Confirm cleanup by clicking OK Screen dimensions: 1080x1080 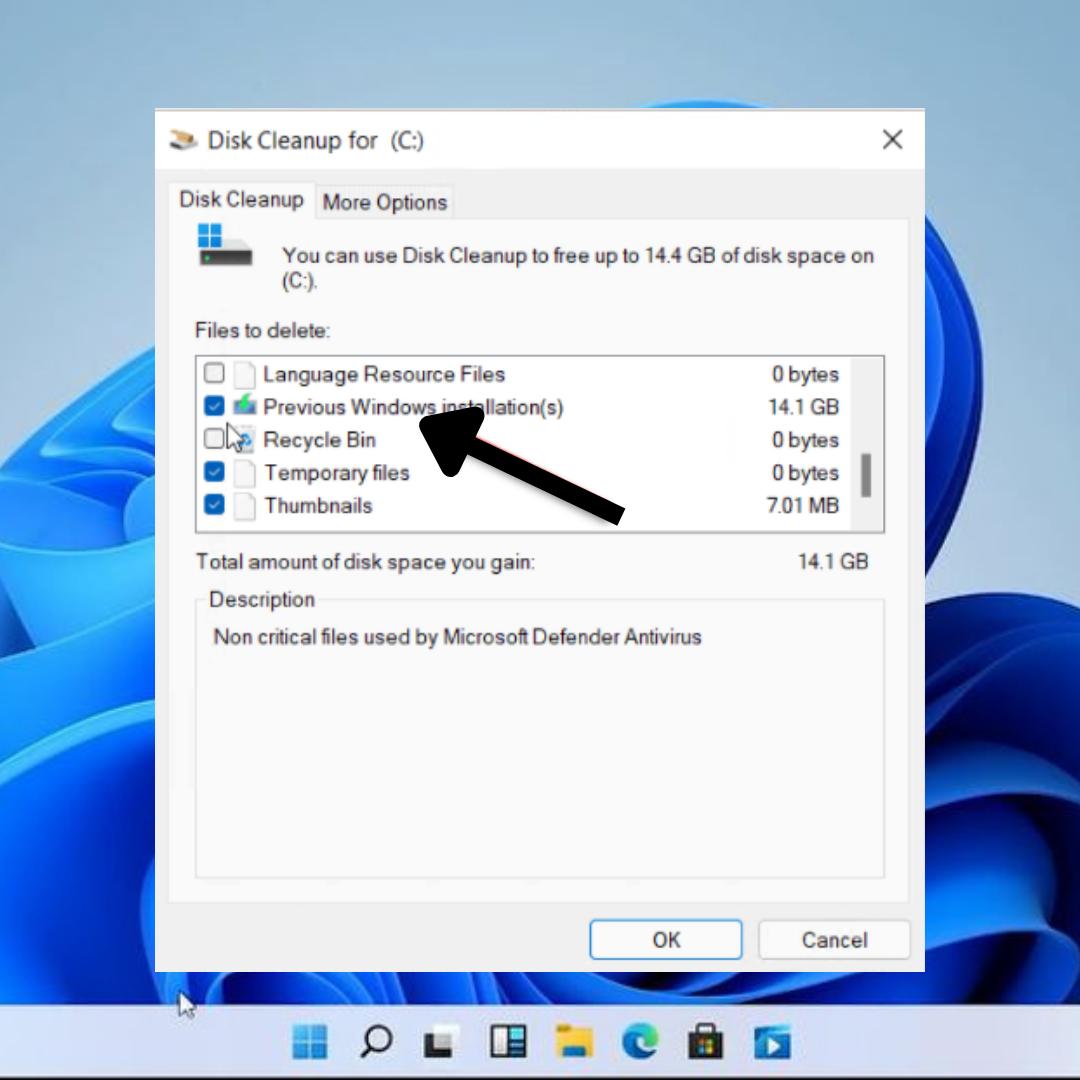click(x=665, y=939)
